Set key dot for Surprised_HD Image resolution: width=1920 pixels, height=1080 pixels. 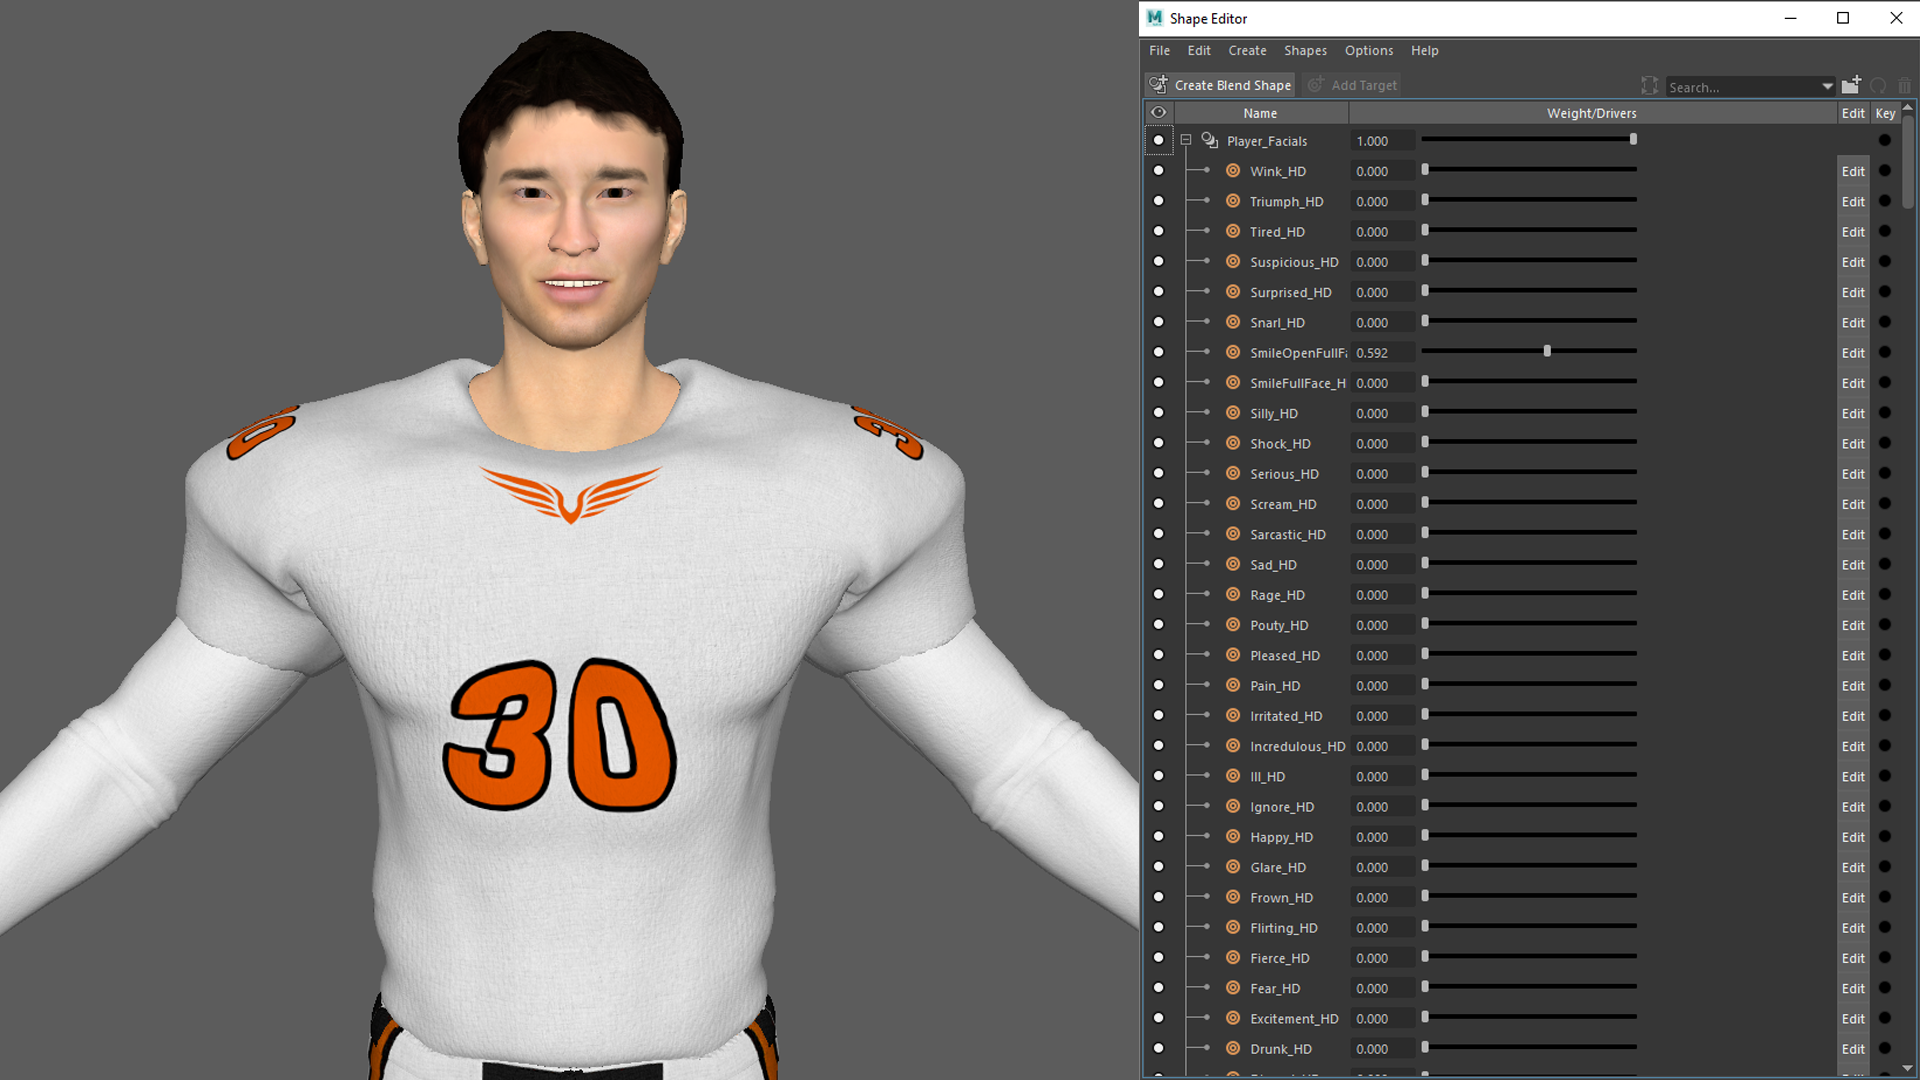1885,292
